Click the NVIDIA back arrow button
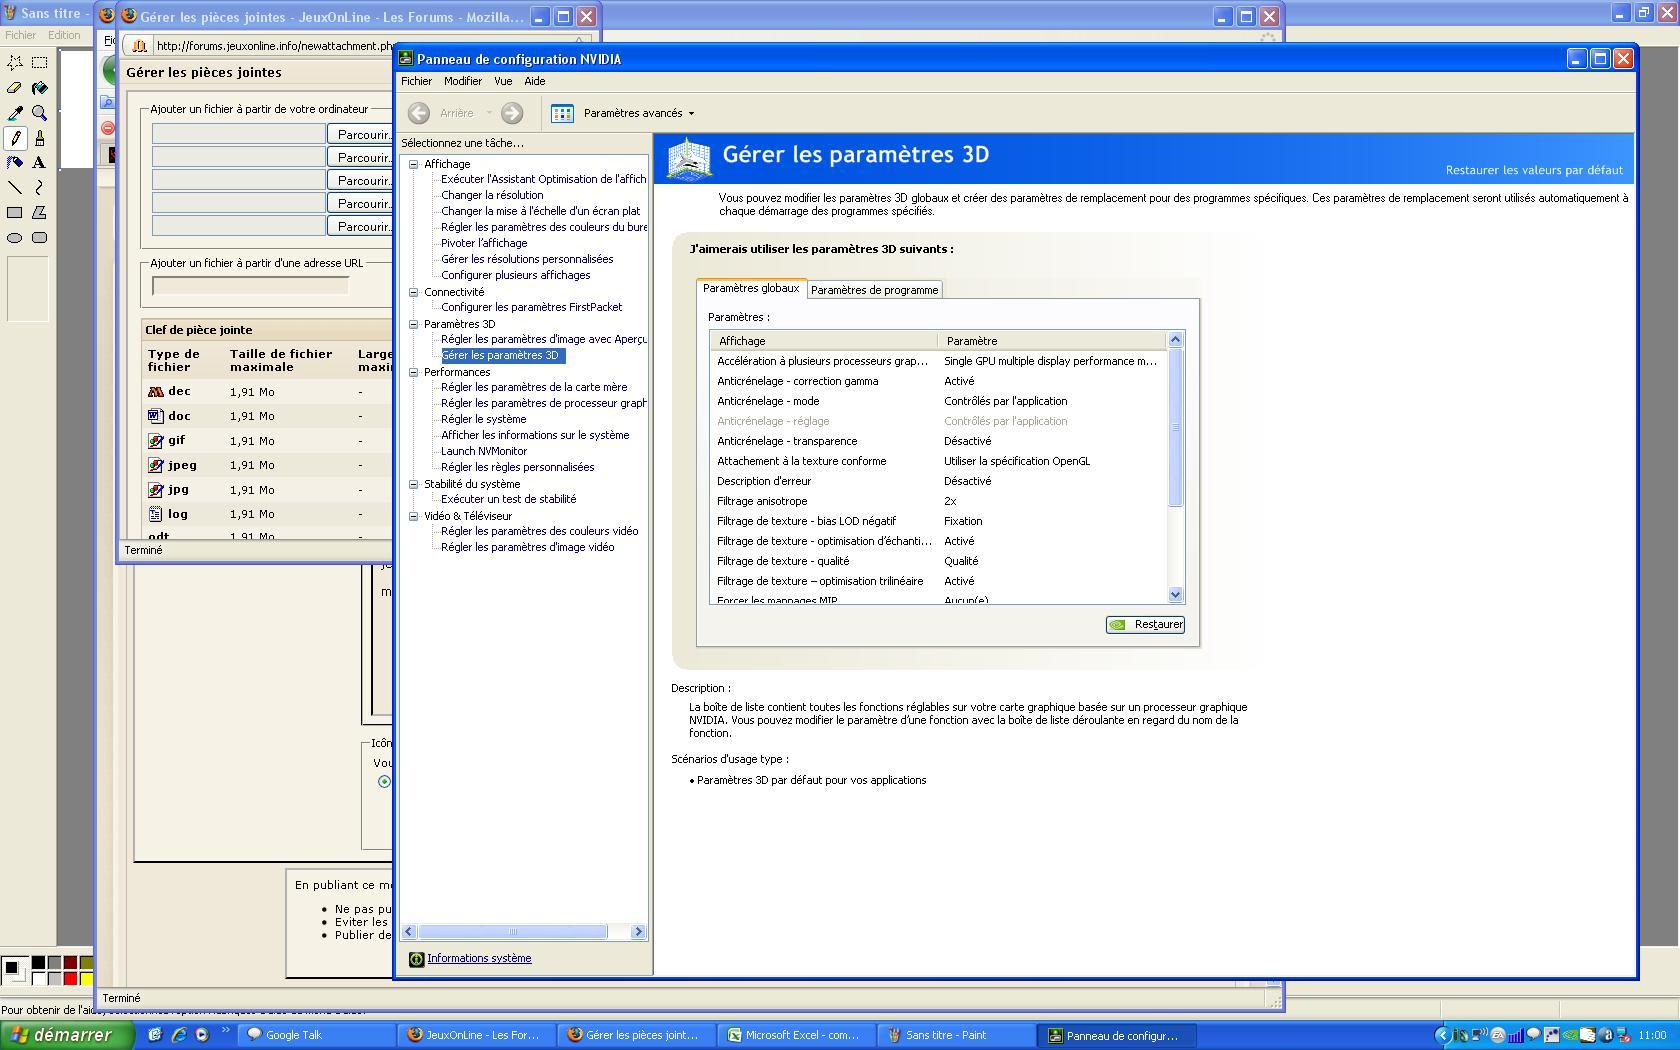The width and height of the screenshot is (1680, 1050). [419, 113]
